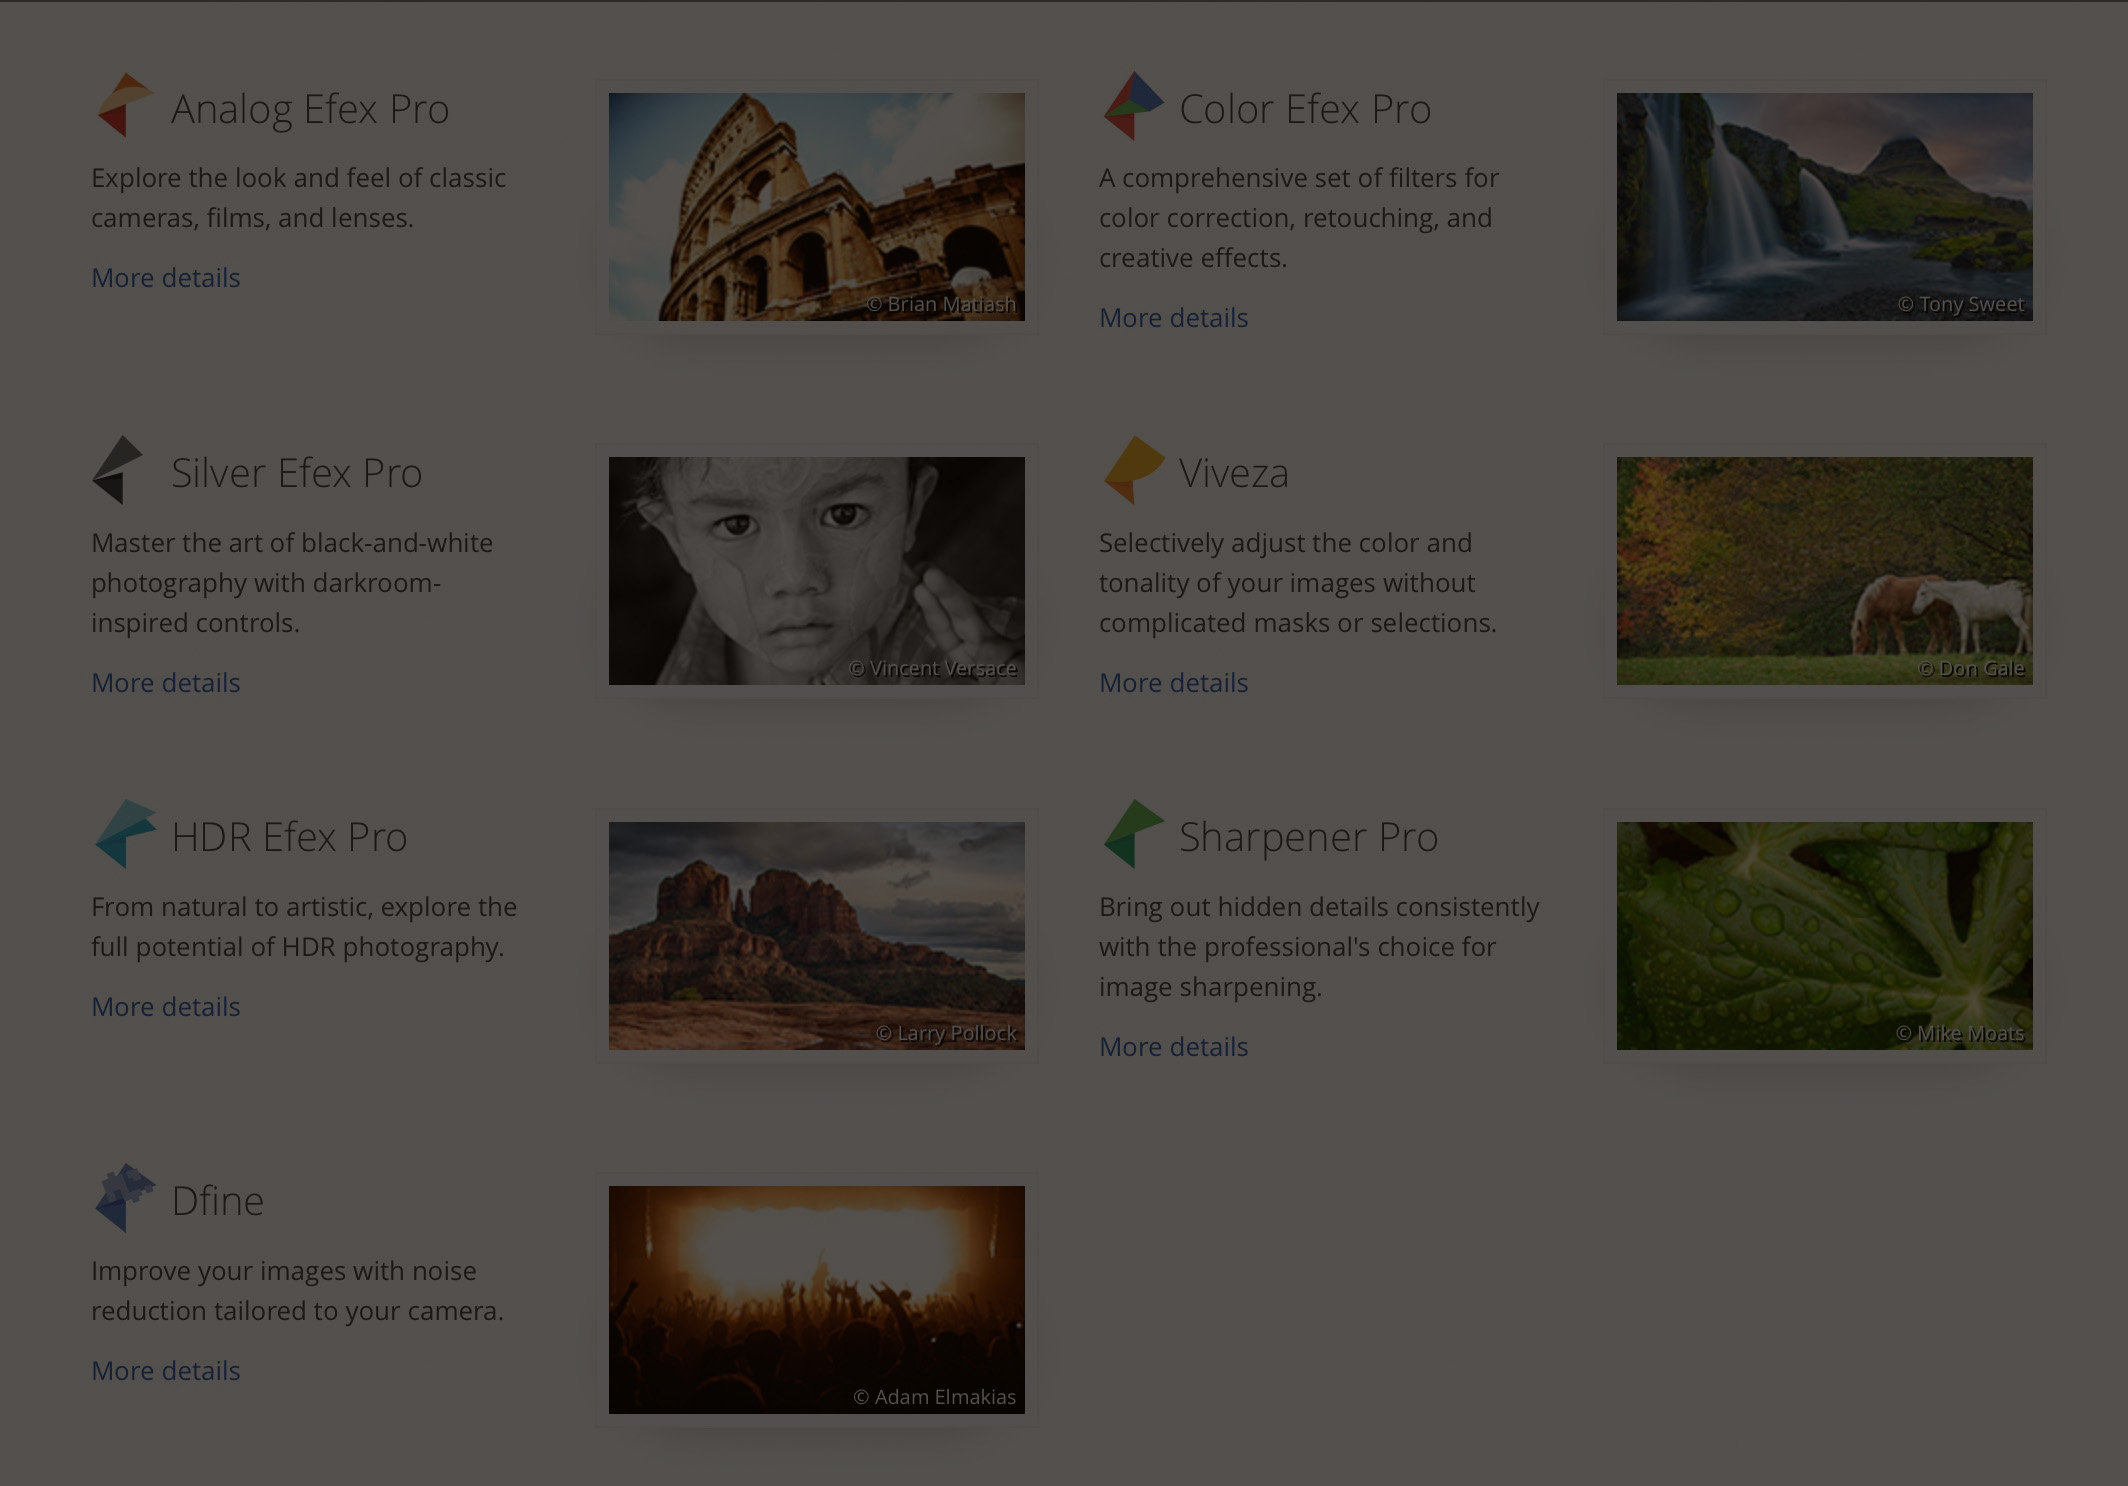Click the Dfine logo icon
Viewport: 2128px width, 1486px height.
[125, 1197]
